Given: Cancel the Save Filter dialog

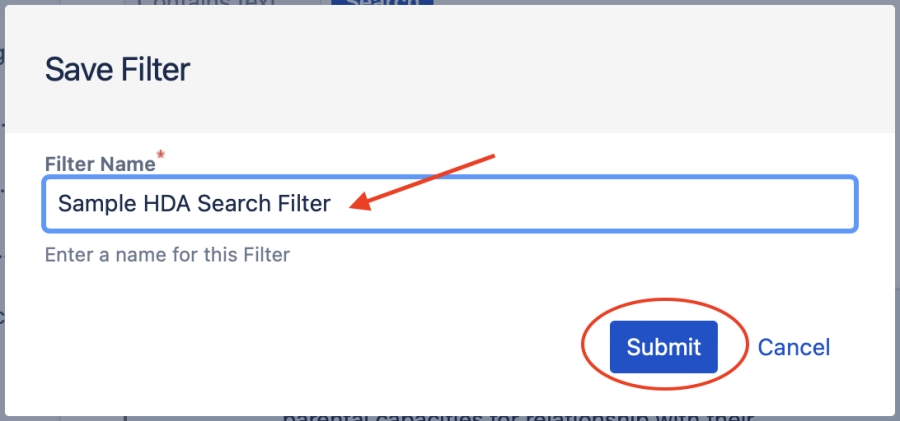Looking at the screenshot, I should point(794,347).
